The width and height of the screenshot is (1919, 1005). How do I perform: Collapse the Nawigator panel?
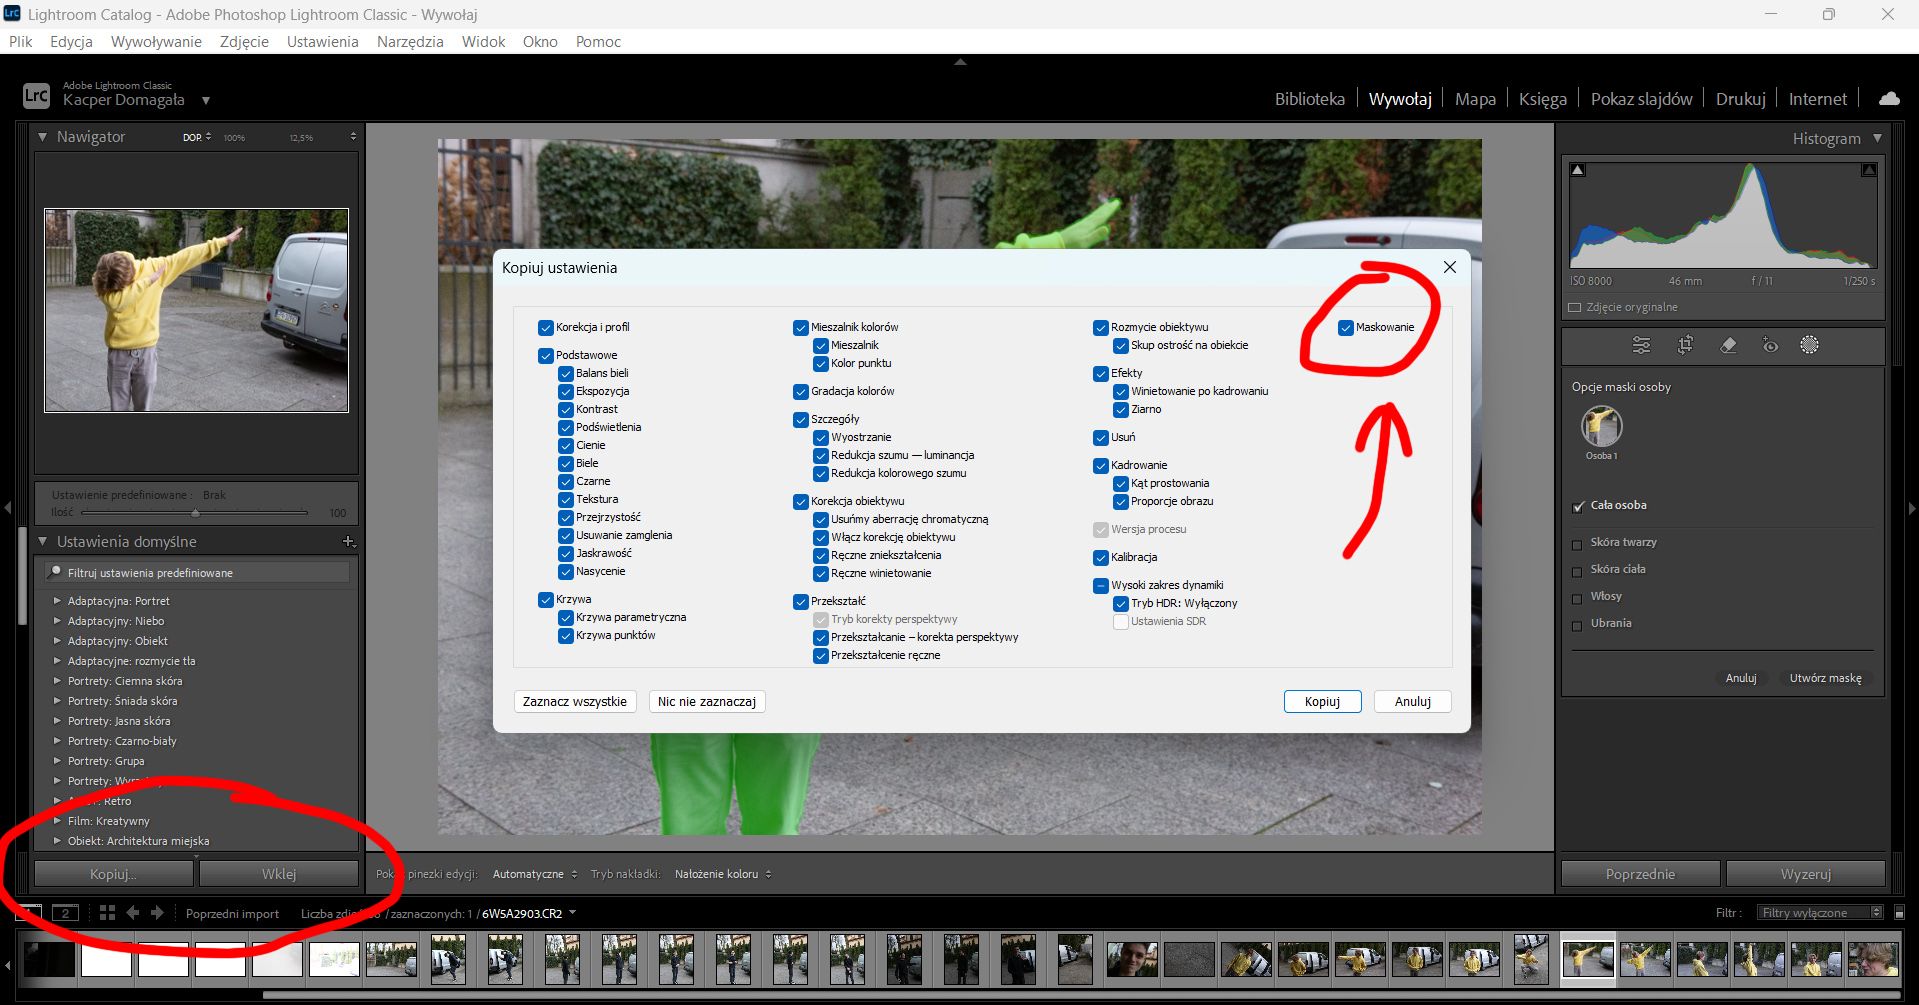[x=43, y=137]
